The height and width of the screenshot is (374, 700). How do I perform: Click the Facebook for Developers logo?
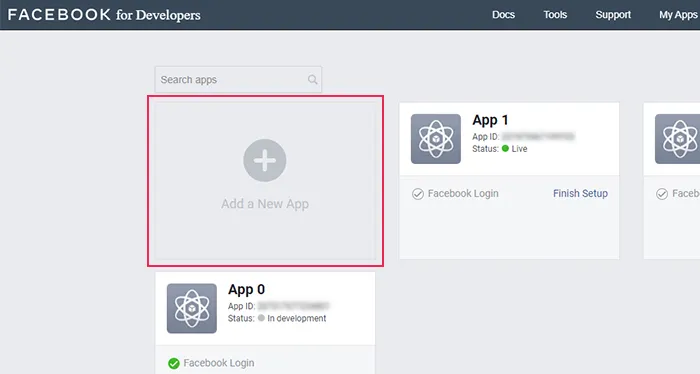(x=104, y=15)
